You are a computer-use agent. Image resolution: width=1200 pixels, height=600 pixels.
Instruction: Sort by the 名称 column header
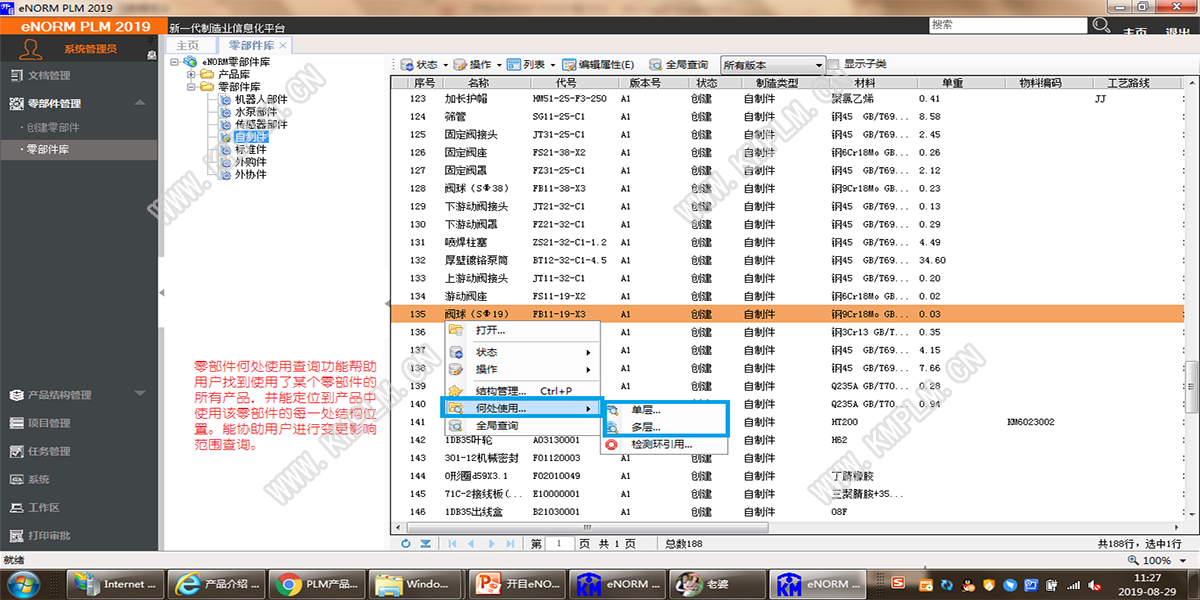pyautogui.click(x=479, y=83)
